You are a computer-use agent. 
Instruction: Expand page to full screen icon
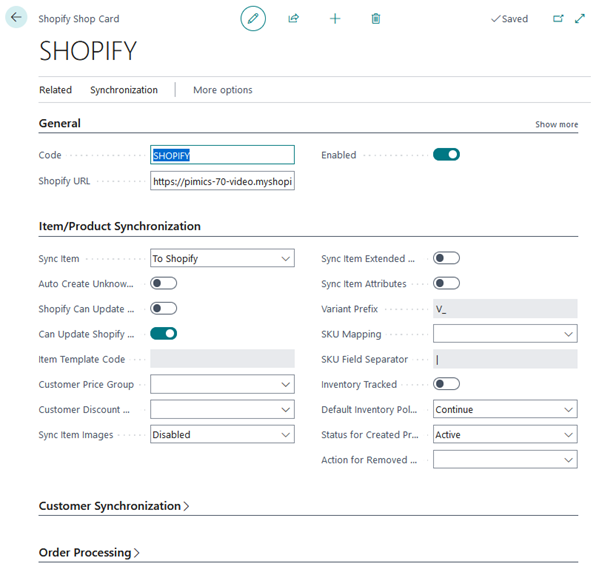pyautogui.click(x=580, y=18)
